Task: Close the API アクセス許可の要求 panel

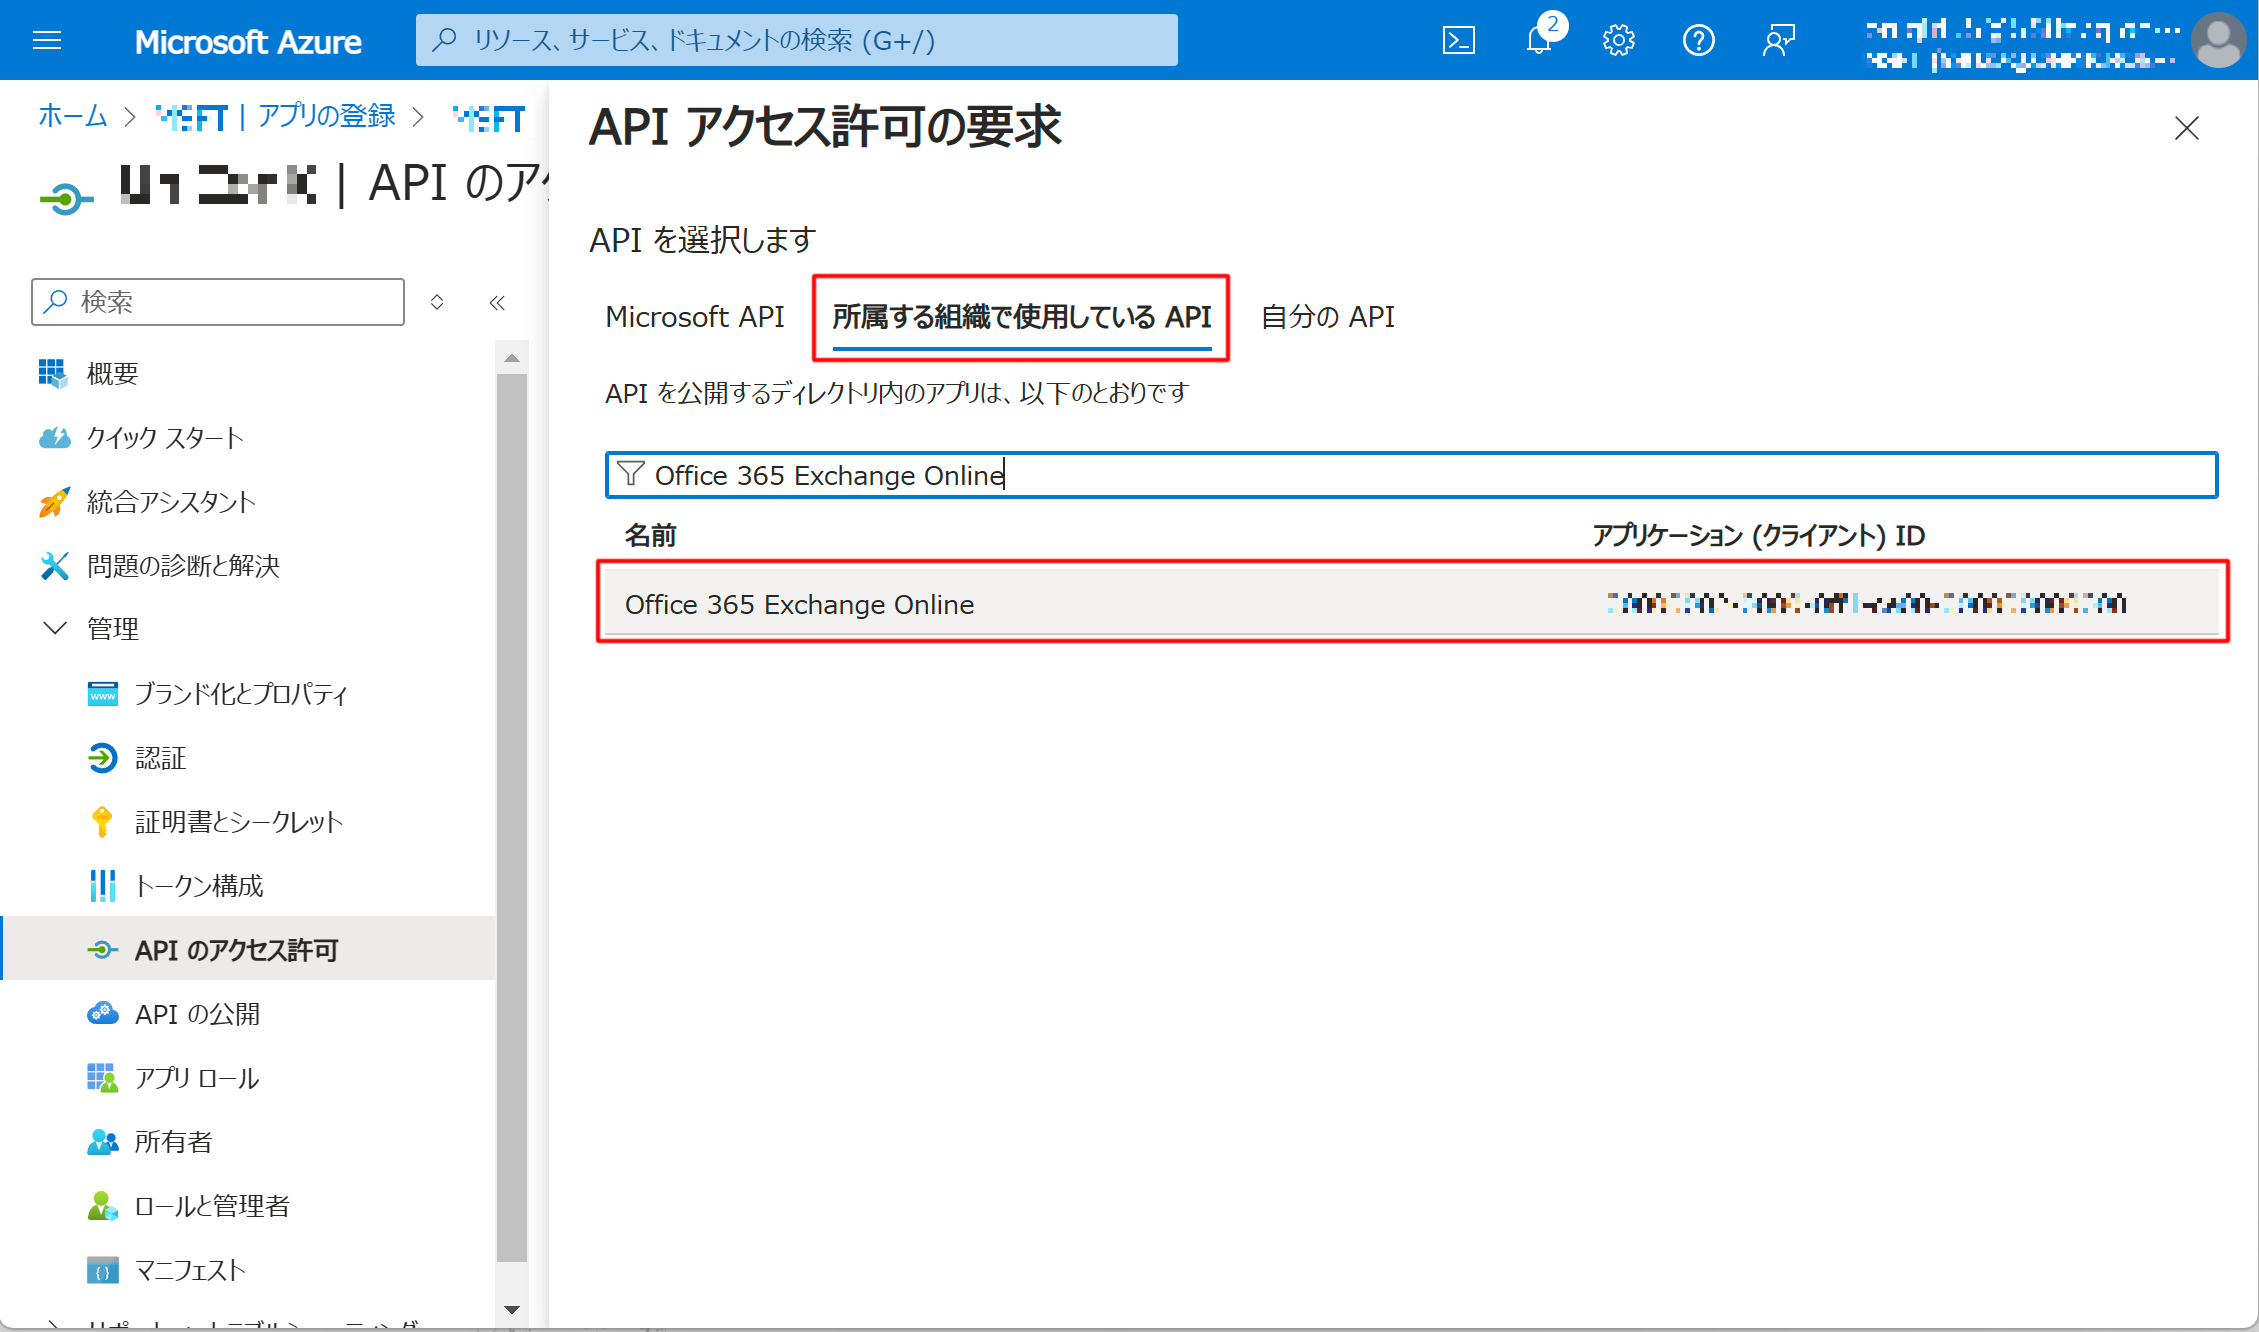Action: 2187,128
